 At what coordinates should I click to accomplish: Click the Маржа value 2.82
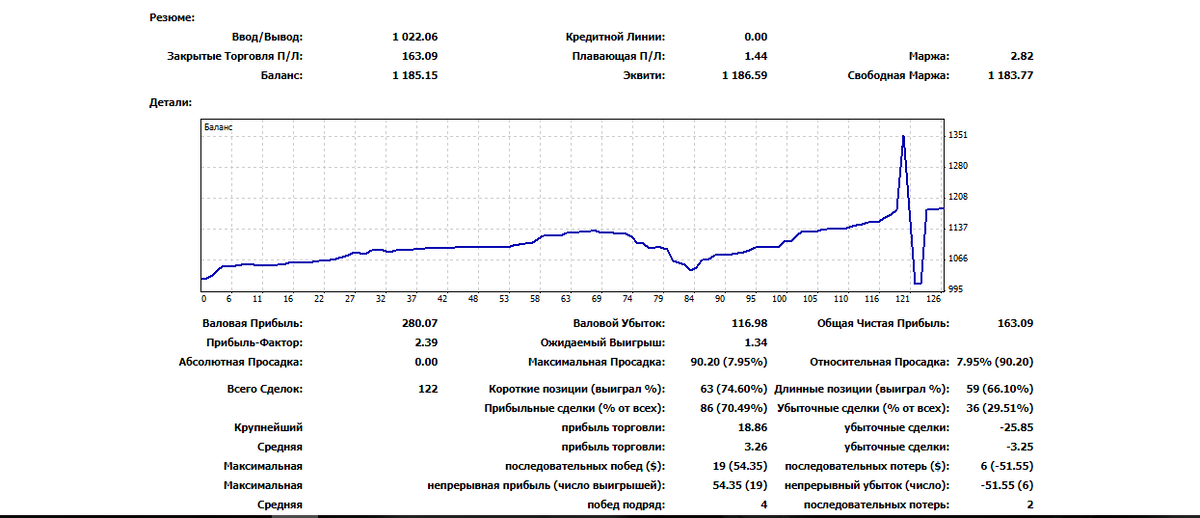(x=1022, y=56)
